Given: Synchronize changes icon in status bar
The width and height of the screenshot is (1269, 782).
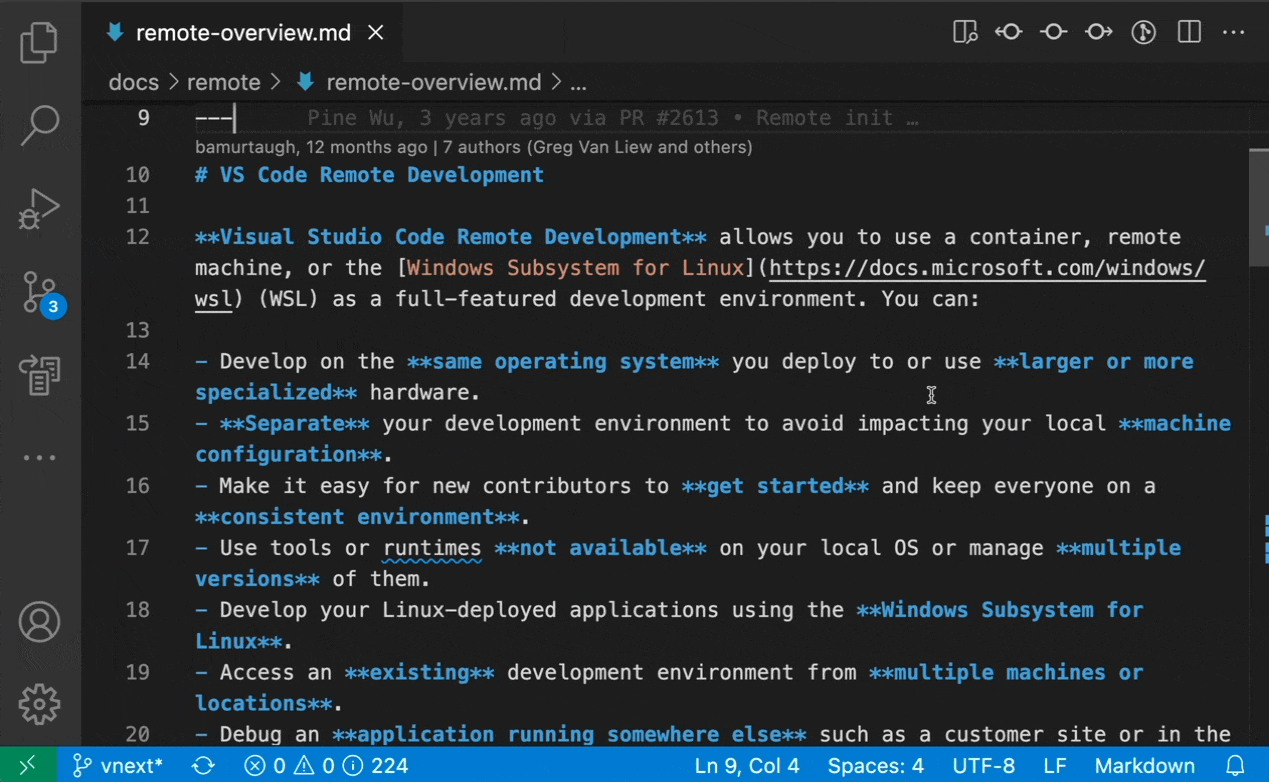Looking at the screenshot, I should pos(203,766).
